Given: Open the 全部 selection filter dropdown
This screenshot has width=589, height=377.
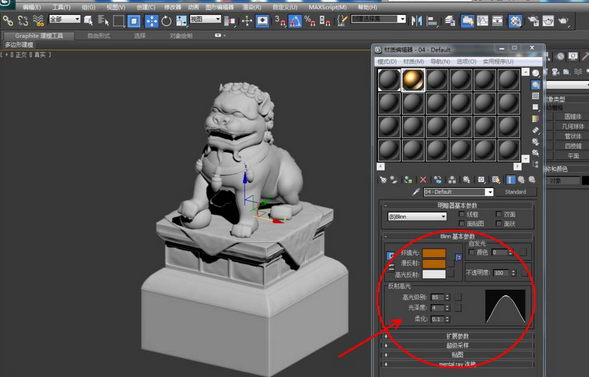Looking at the screenshot, I should coord(65,19).
